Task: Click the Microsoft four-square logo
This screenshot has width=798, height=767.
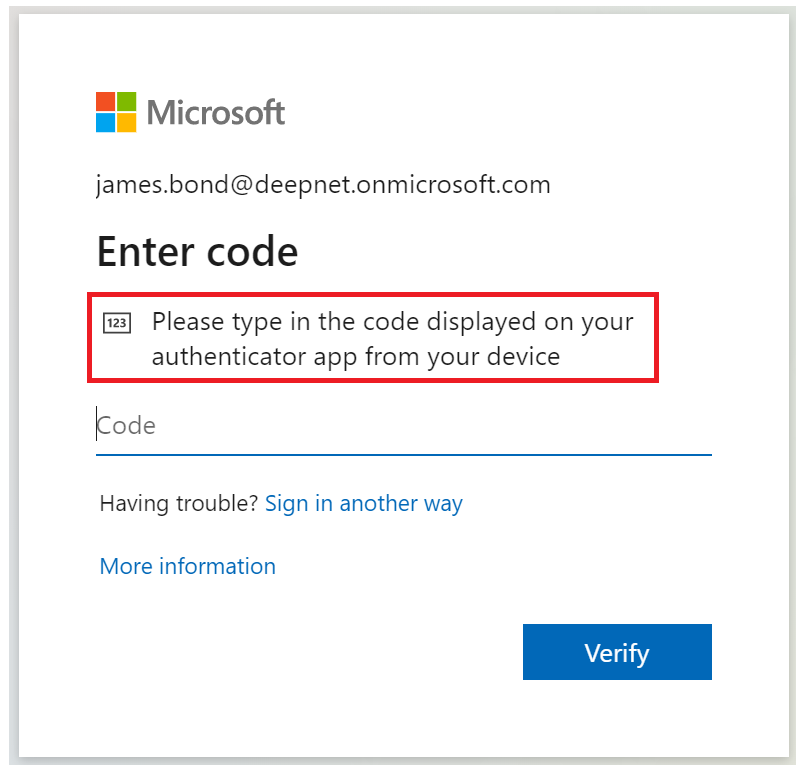Action: [x=116, y=112]
